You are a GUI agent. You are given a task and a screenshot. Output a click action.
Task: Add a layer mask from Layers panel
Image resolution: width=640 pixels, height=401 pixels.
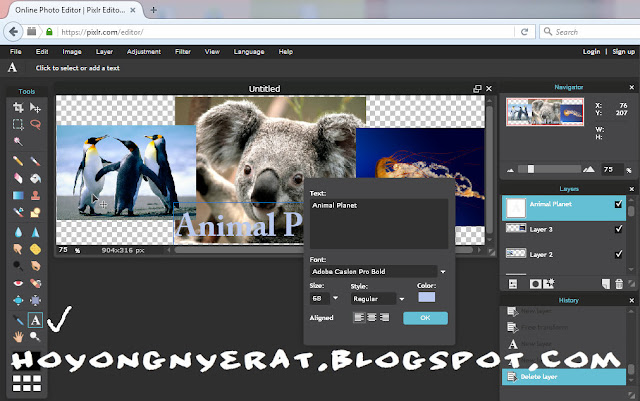pos(535,284)
